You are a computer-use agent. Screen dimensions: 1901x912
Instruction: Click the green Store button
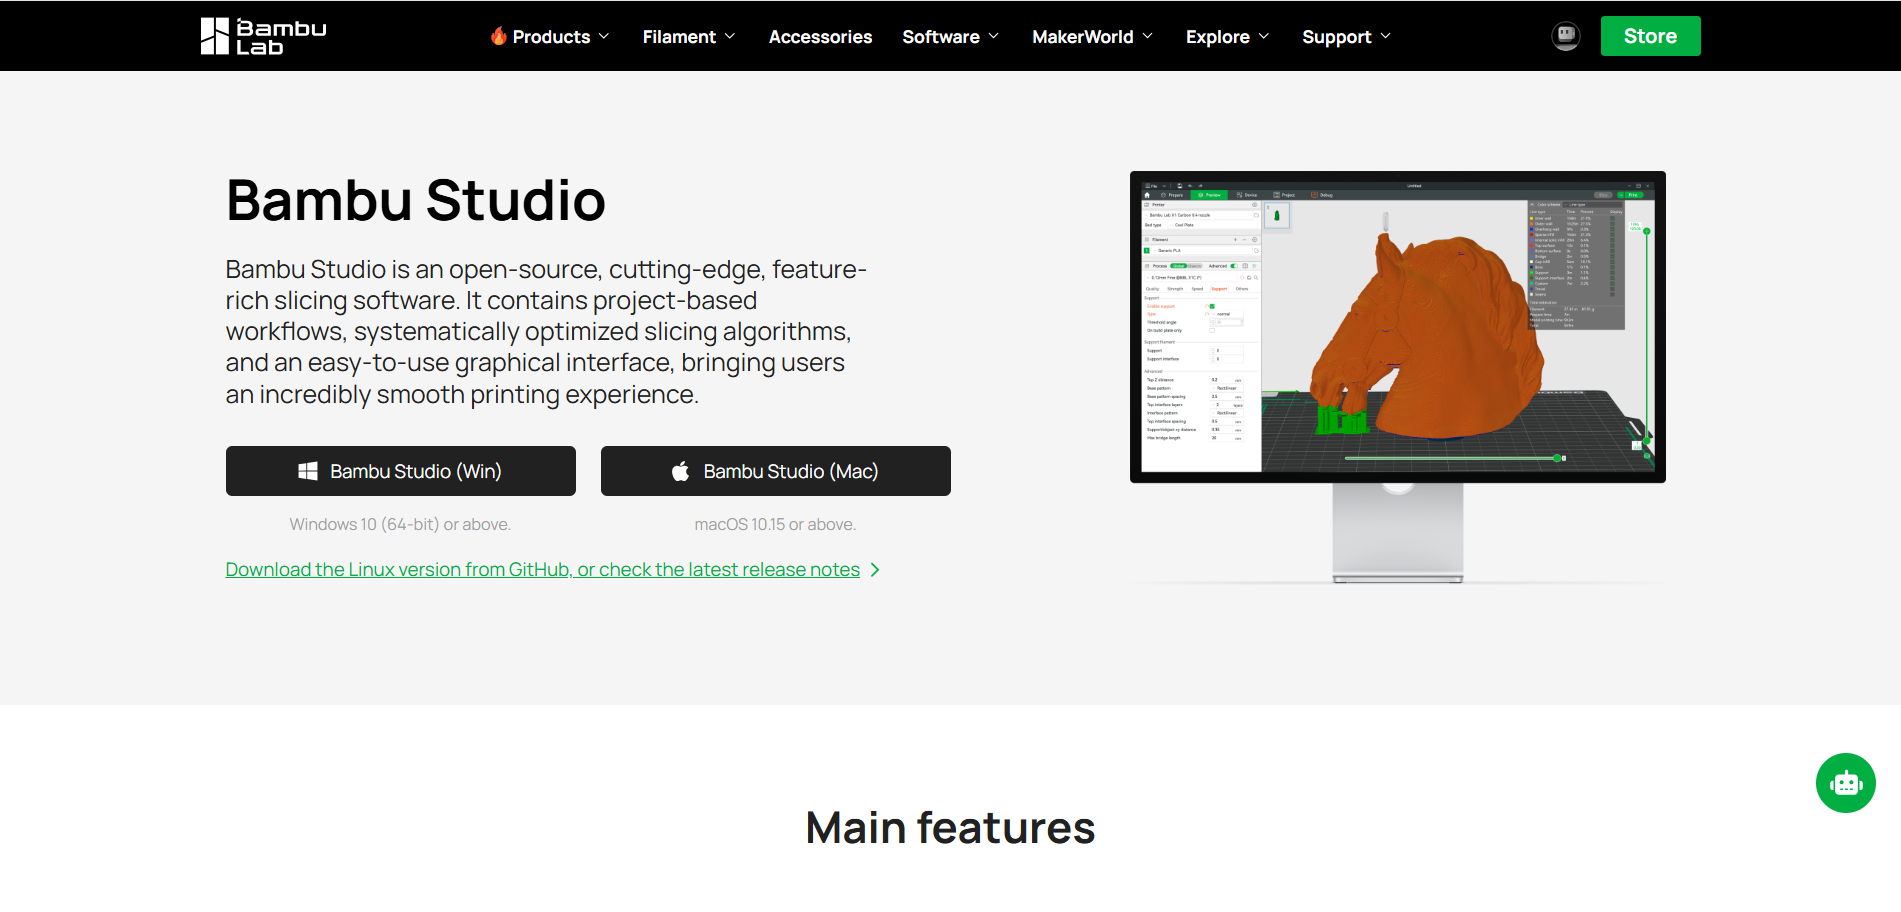coord(1650,36)
